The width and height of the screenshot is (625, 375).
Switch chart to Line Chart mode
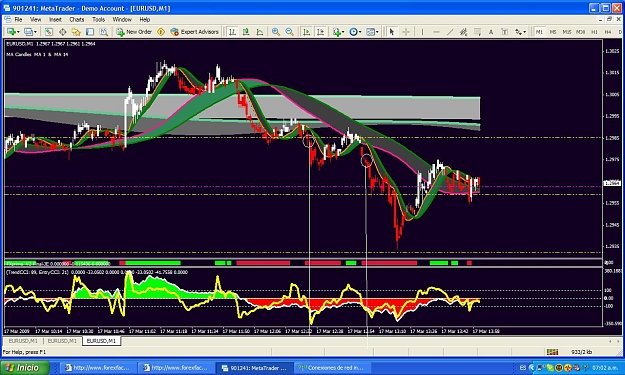coord(260,32)
